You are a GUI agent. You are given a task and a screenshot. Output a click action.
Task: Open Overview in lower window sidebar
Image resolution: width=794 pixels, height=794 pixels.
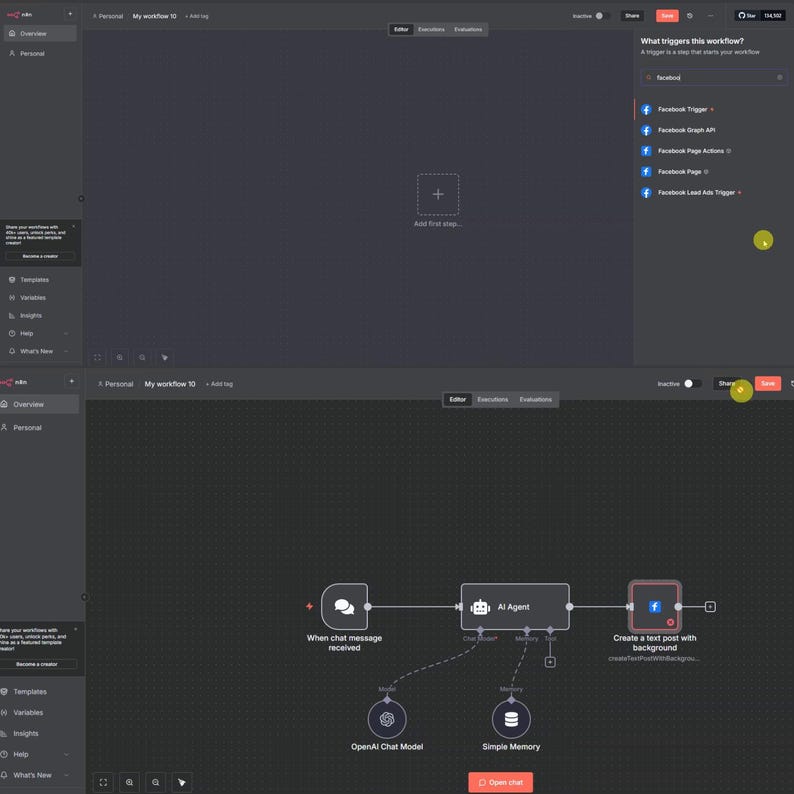coord(39,404)
